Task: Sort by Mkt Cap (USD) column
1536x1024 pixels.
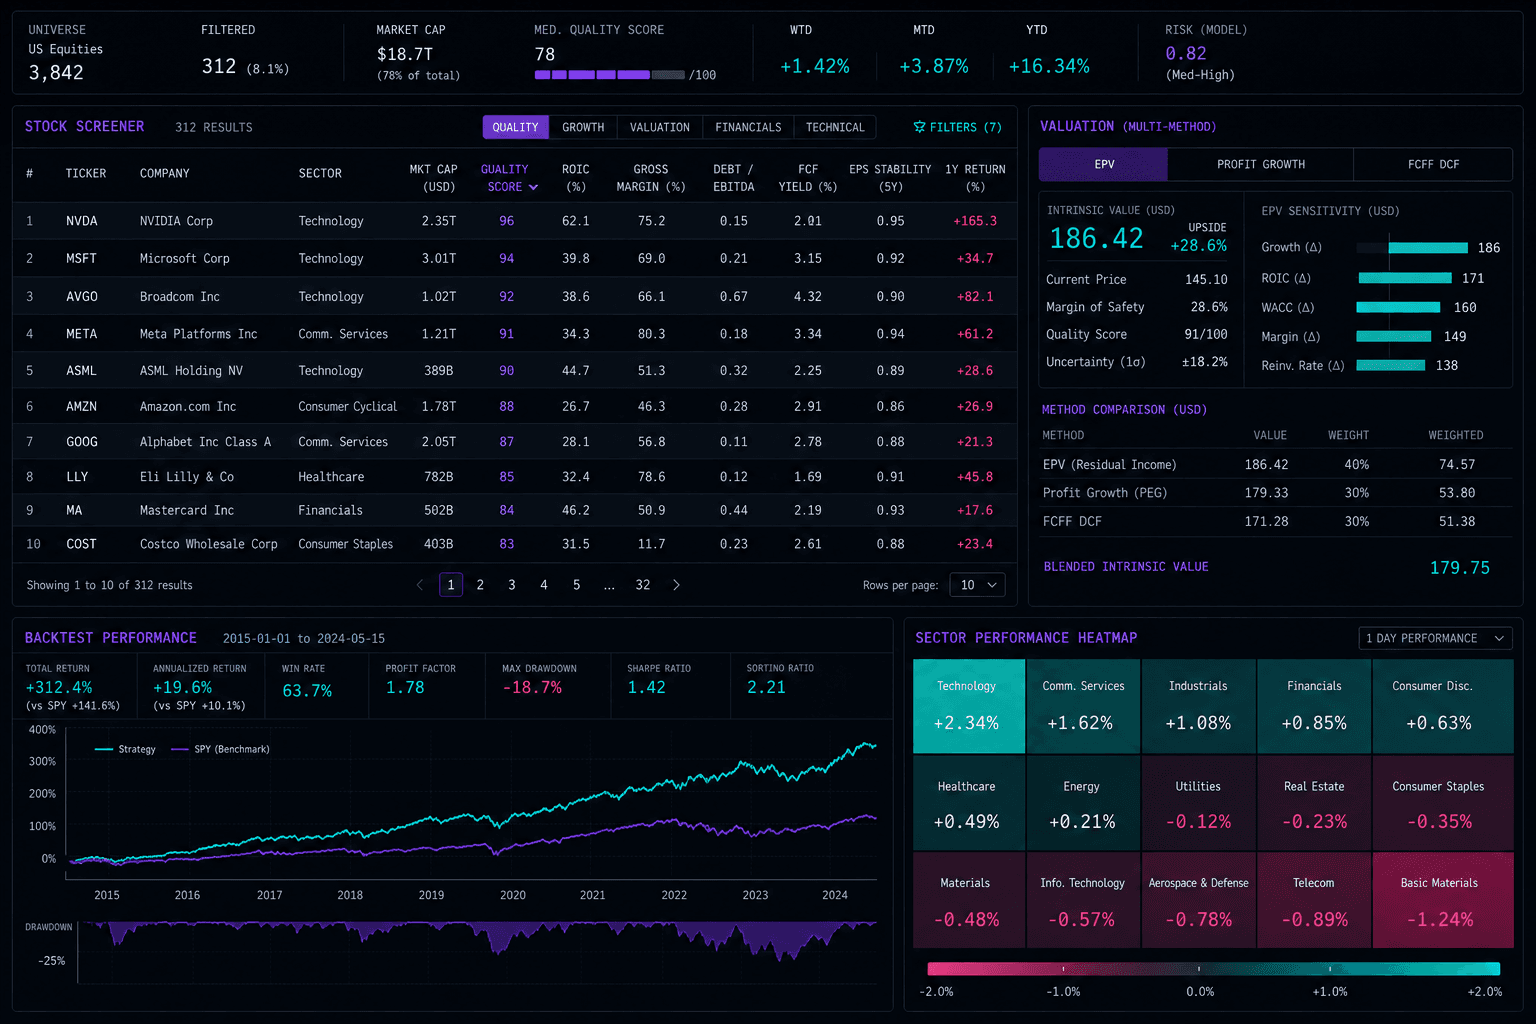Action: pyautogui.click(x=433, y=178)
